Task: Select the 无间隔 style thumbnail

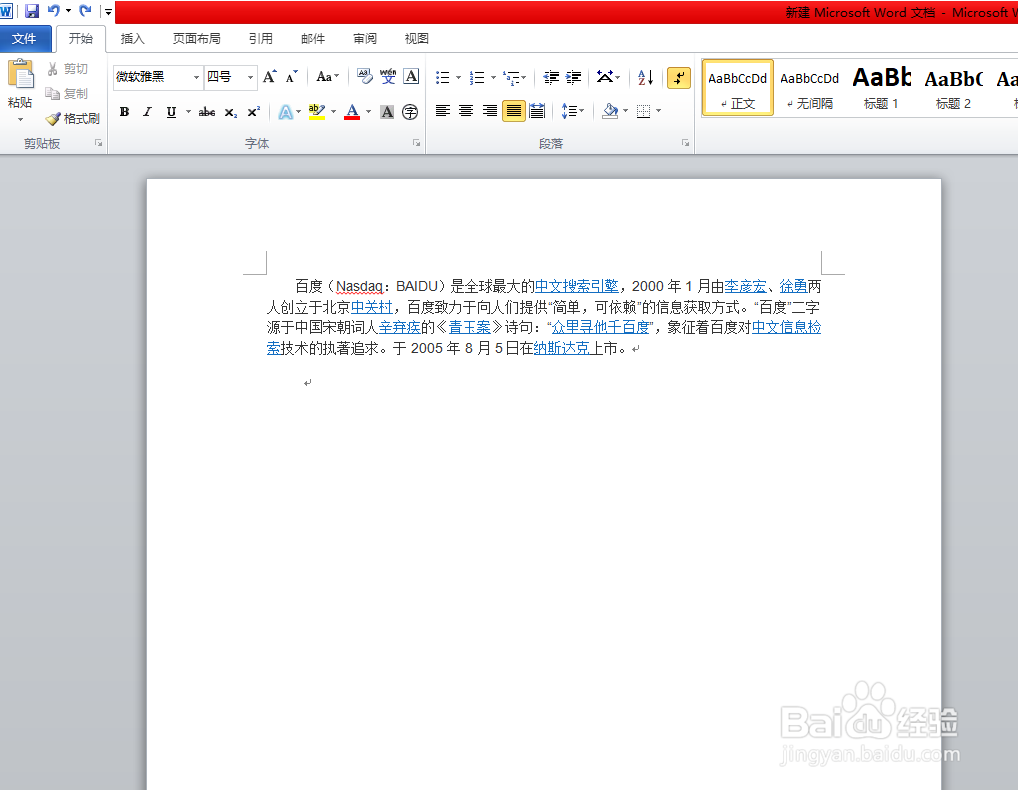Action: click(x=810, y=88)
